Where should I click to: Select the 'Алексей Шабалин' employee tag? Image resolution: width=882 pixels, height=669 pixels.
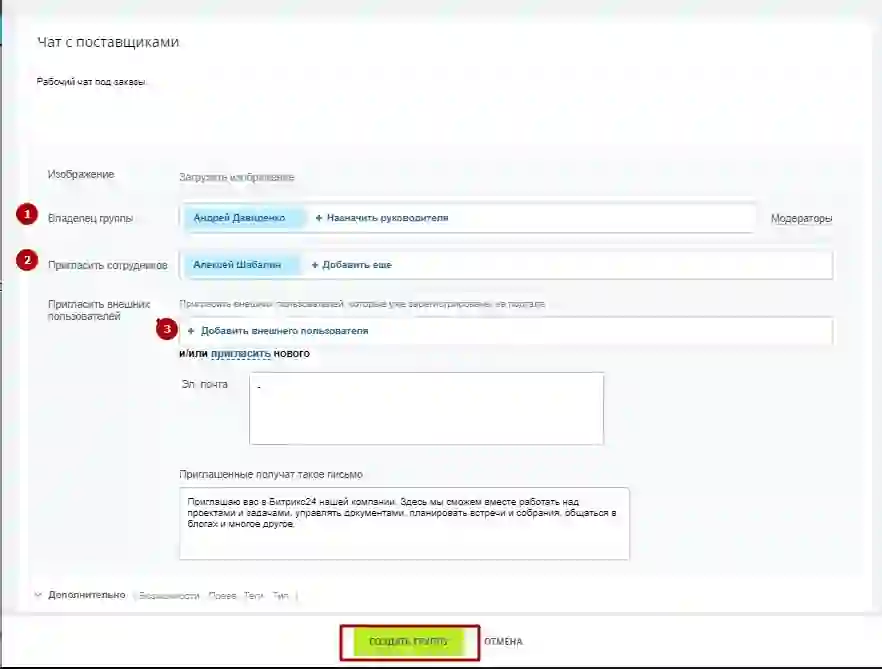[x=240, y=265]
